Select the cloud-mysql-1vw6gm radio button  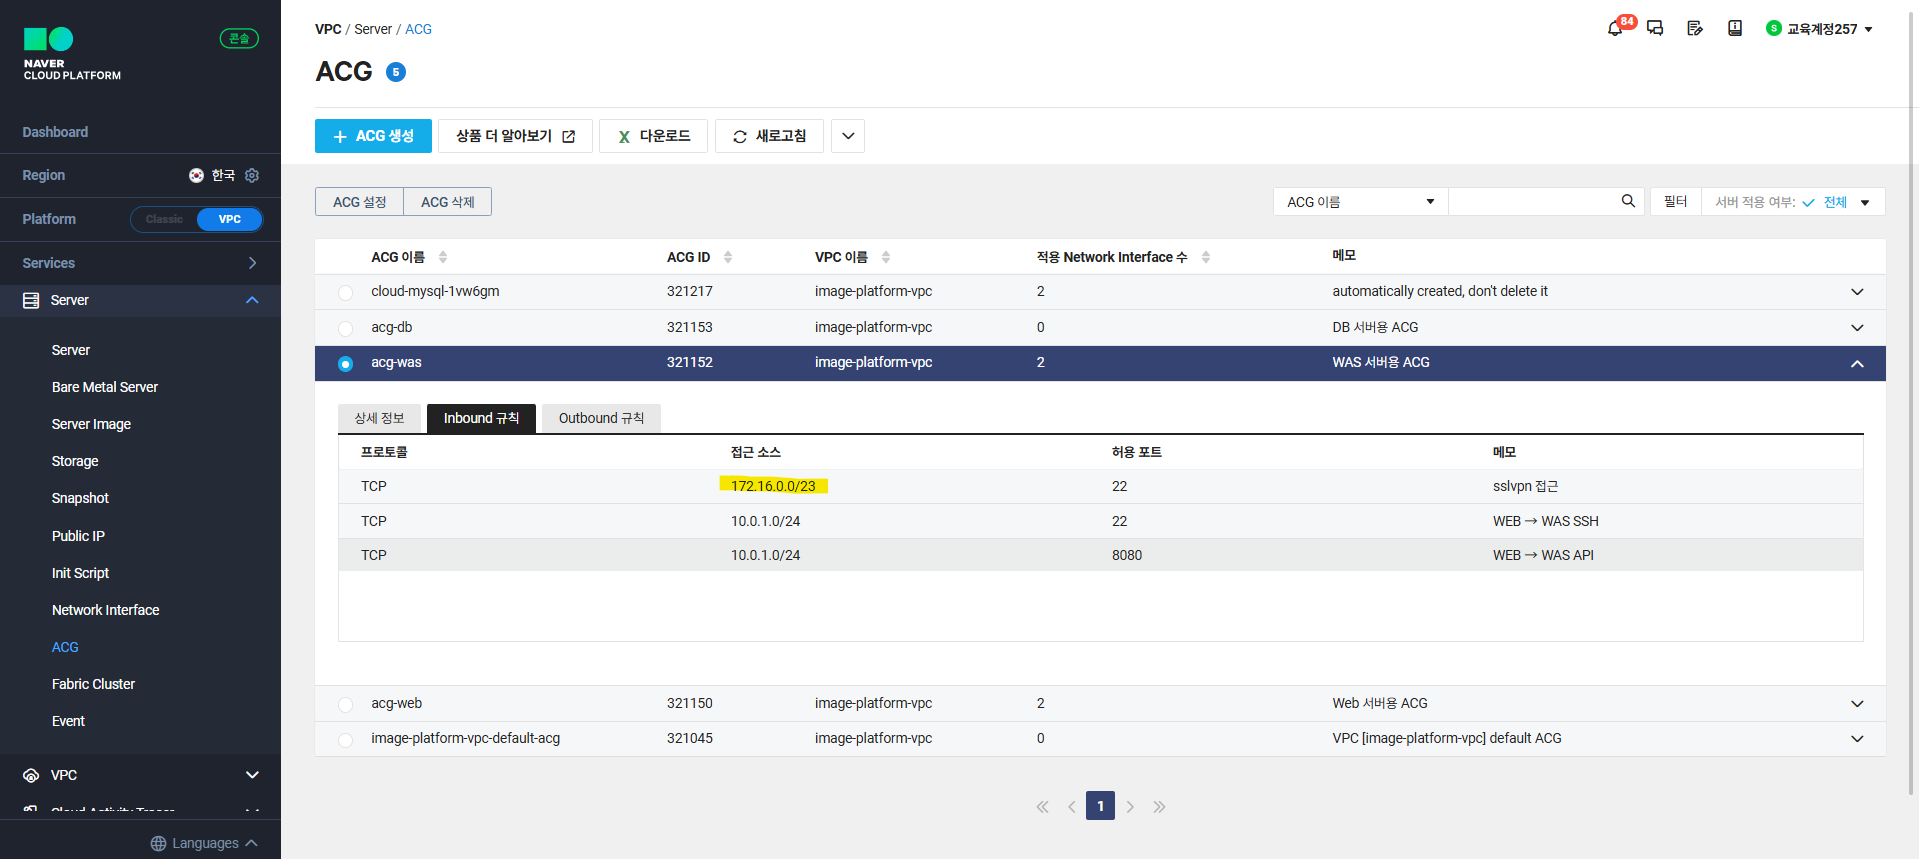click(345, 292)
